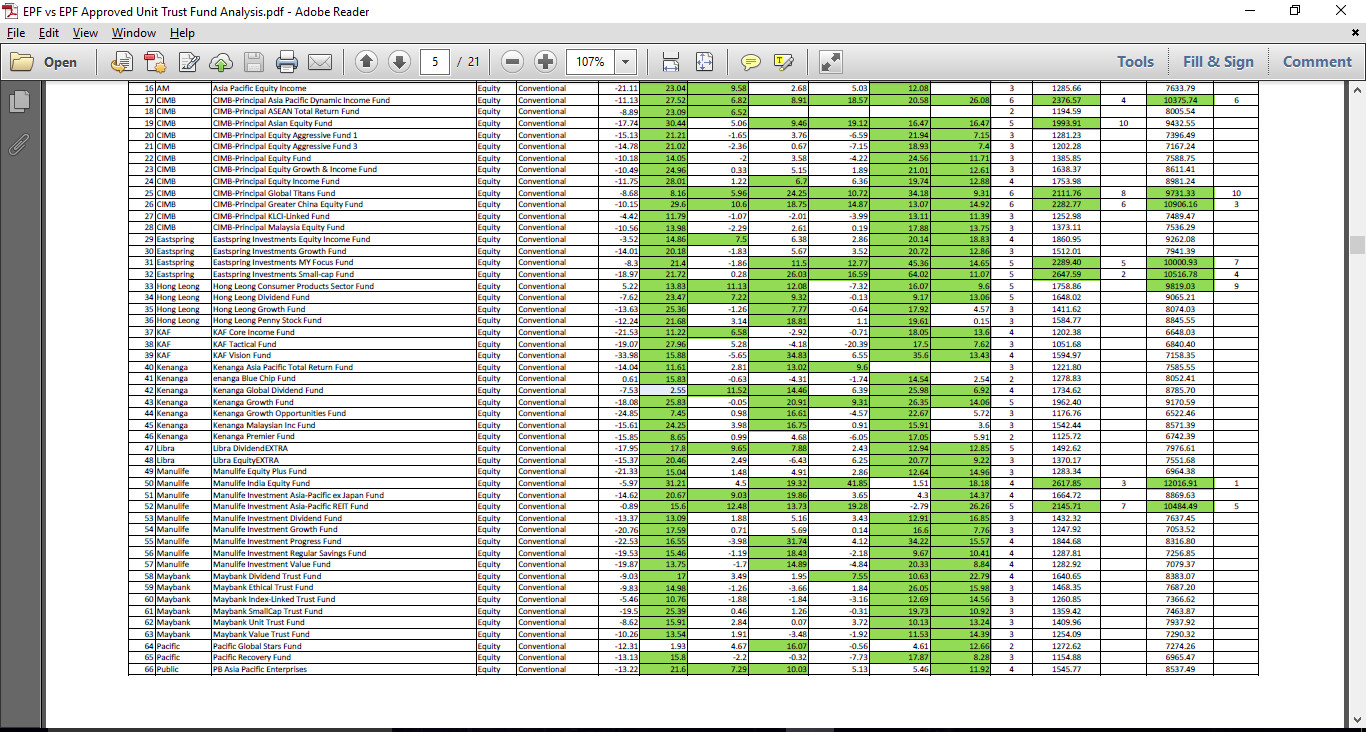
Task: Click the fit width scrolling icon
Action: (x=671, y=62)
